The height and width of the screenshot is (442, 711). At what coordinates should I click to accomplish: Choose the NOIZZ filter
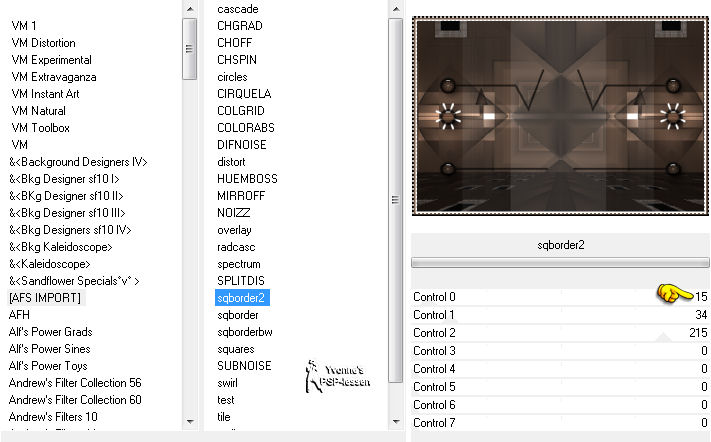(234, 213)
